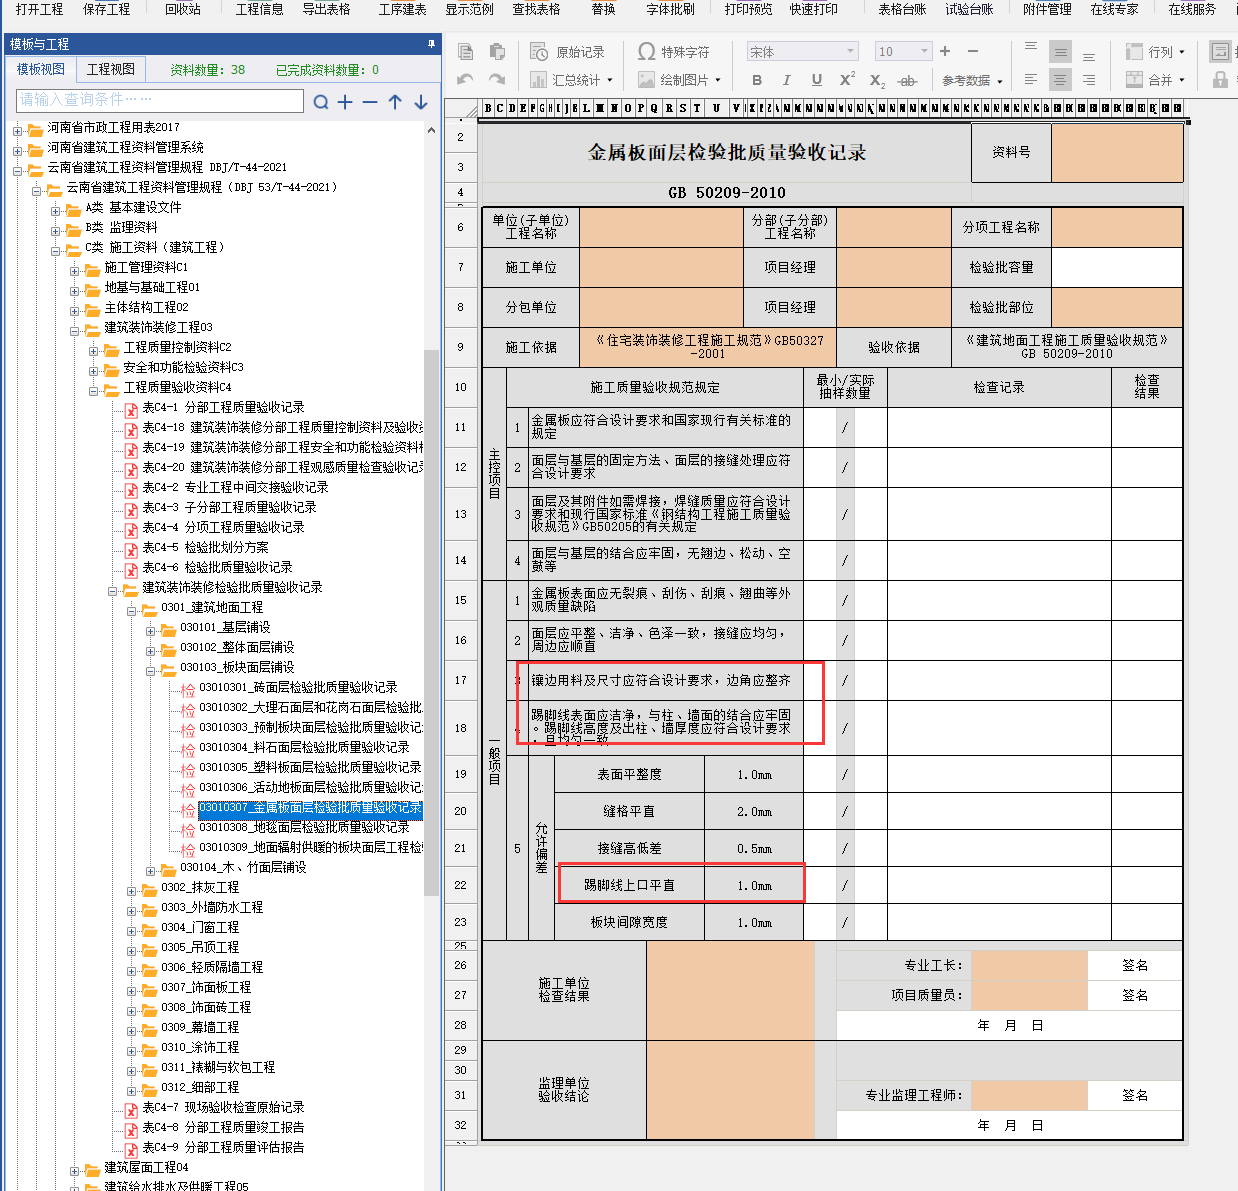Screen dimensions: 1238x1191
Task: Click the add plus icon beside search
Action: 345,102
